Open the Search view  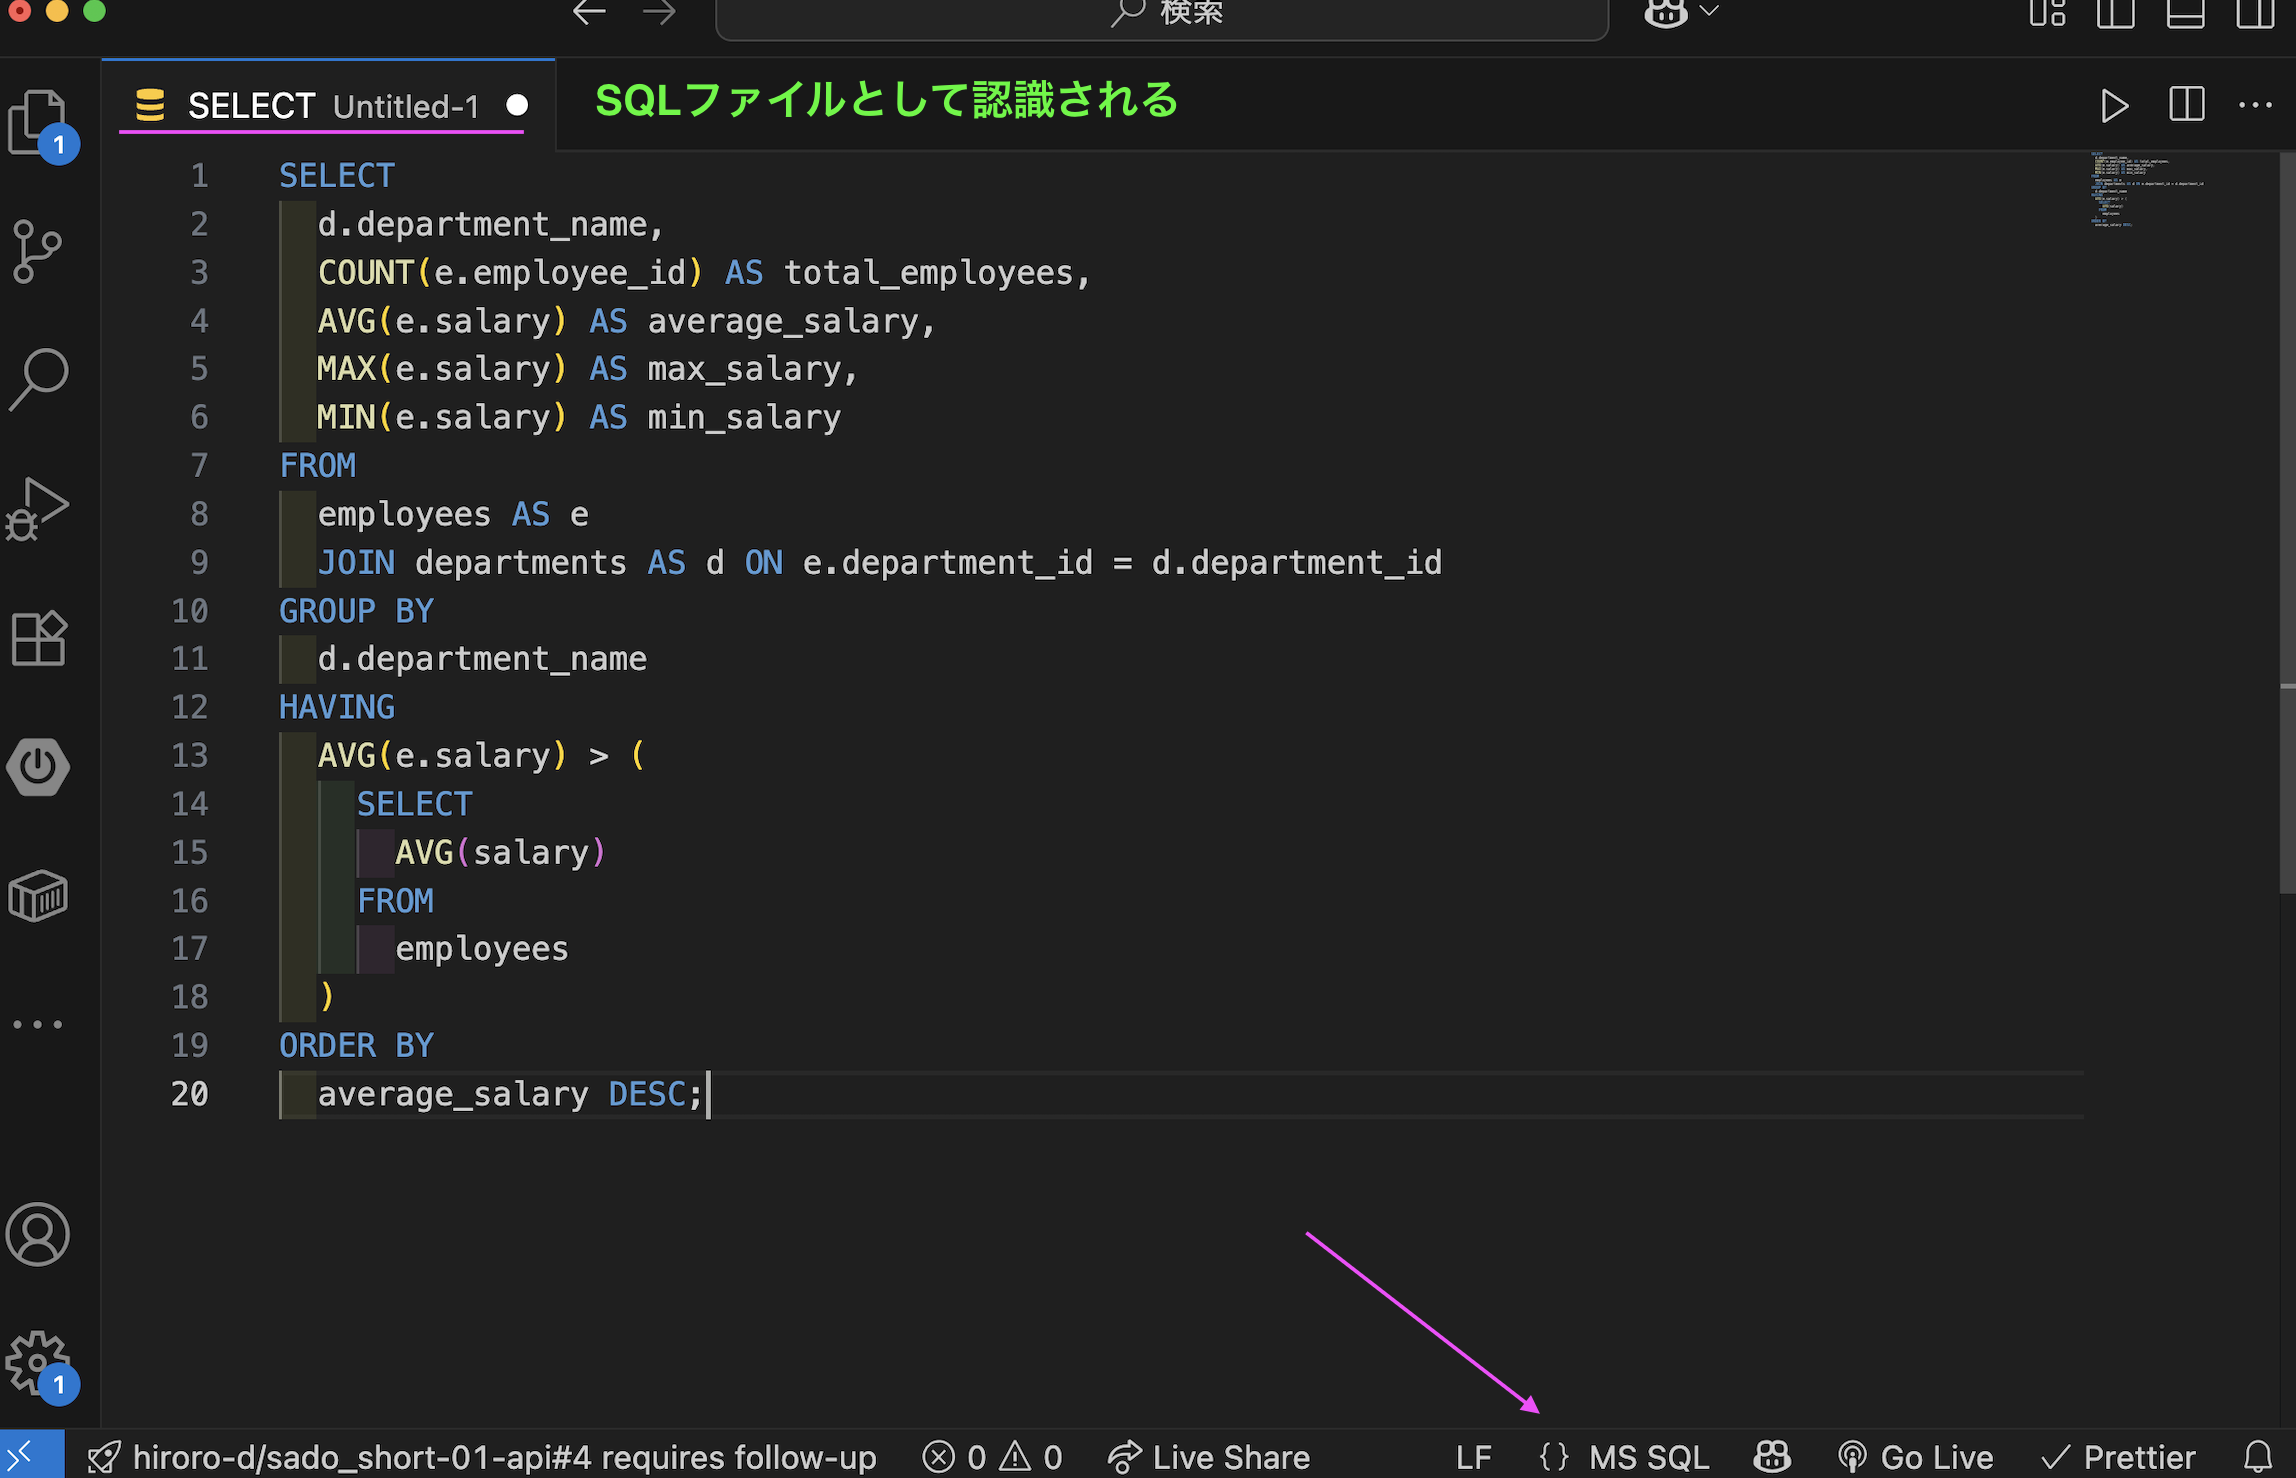(x=40, y=377)
